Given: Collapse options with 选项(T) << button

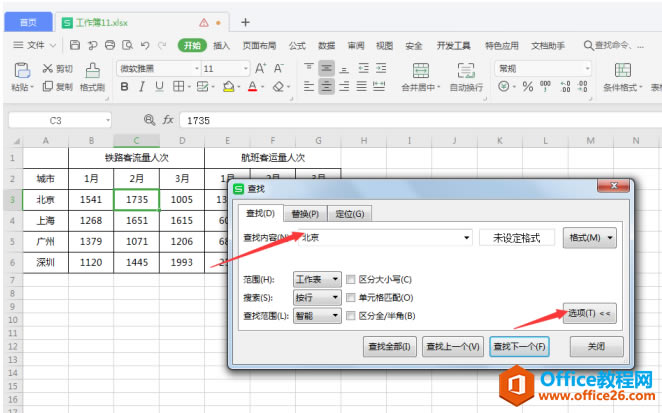Looking at the screenshot, I should click(x=589, y=313).
